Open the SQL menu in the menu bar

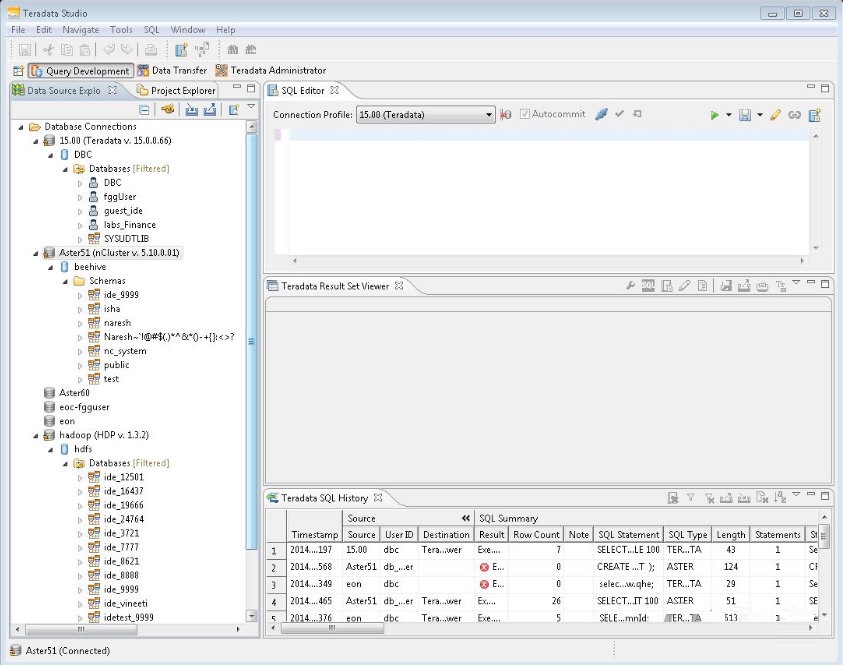[x=152, y=29]
